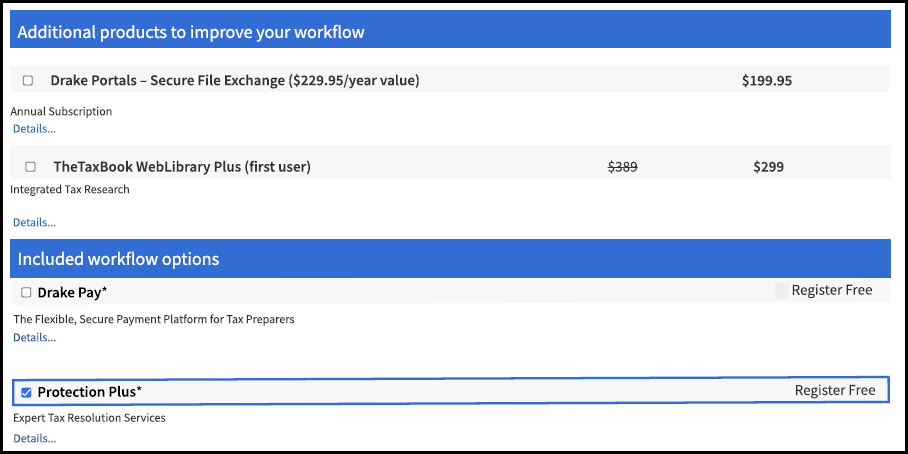Viewport: 908px width, 454px height.
Task: Select the Drake Pay label text
Action: (72, 293)
